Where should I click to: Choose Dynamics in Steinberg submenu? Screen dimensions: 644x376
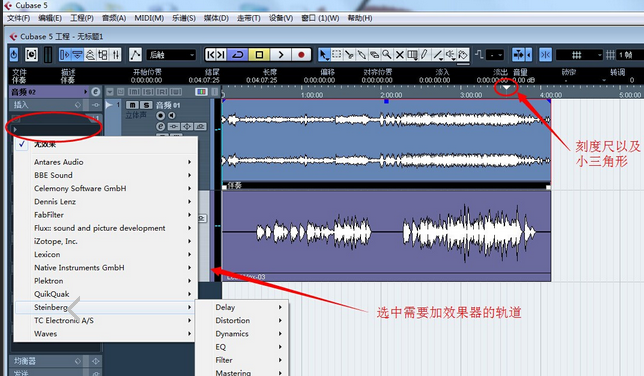(242, 334)
